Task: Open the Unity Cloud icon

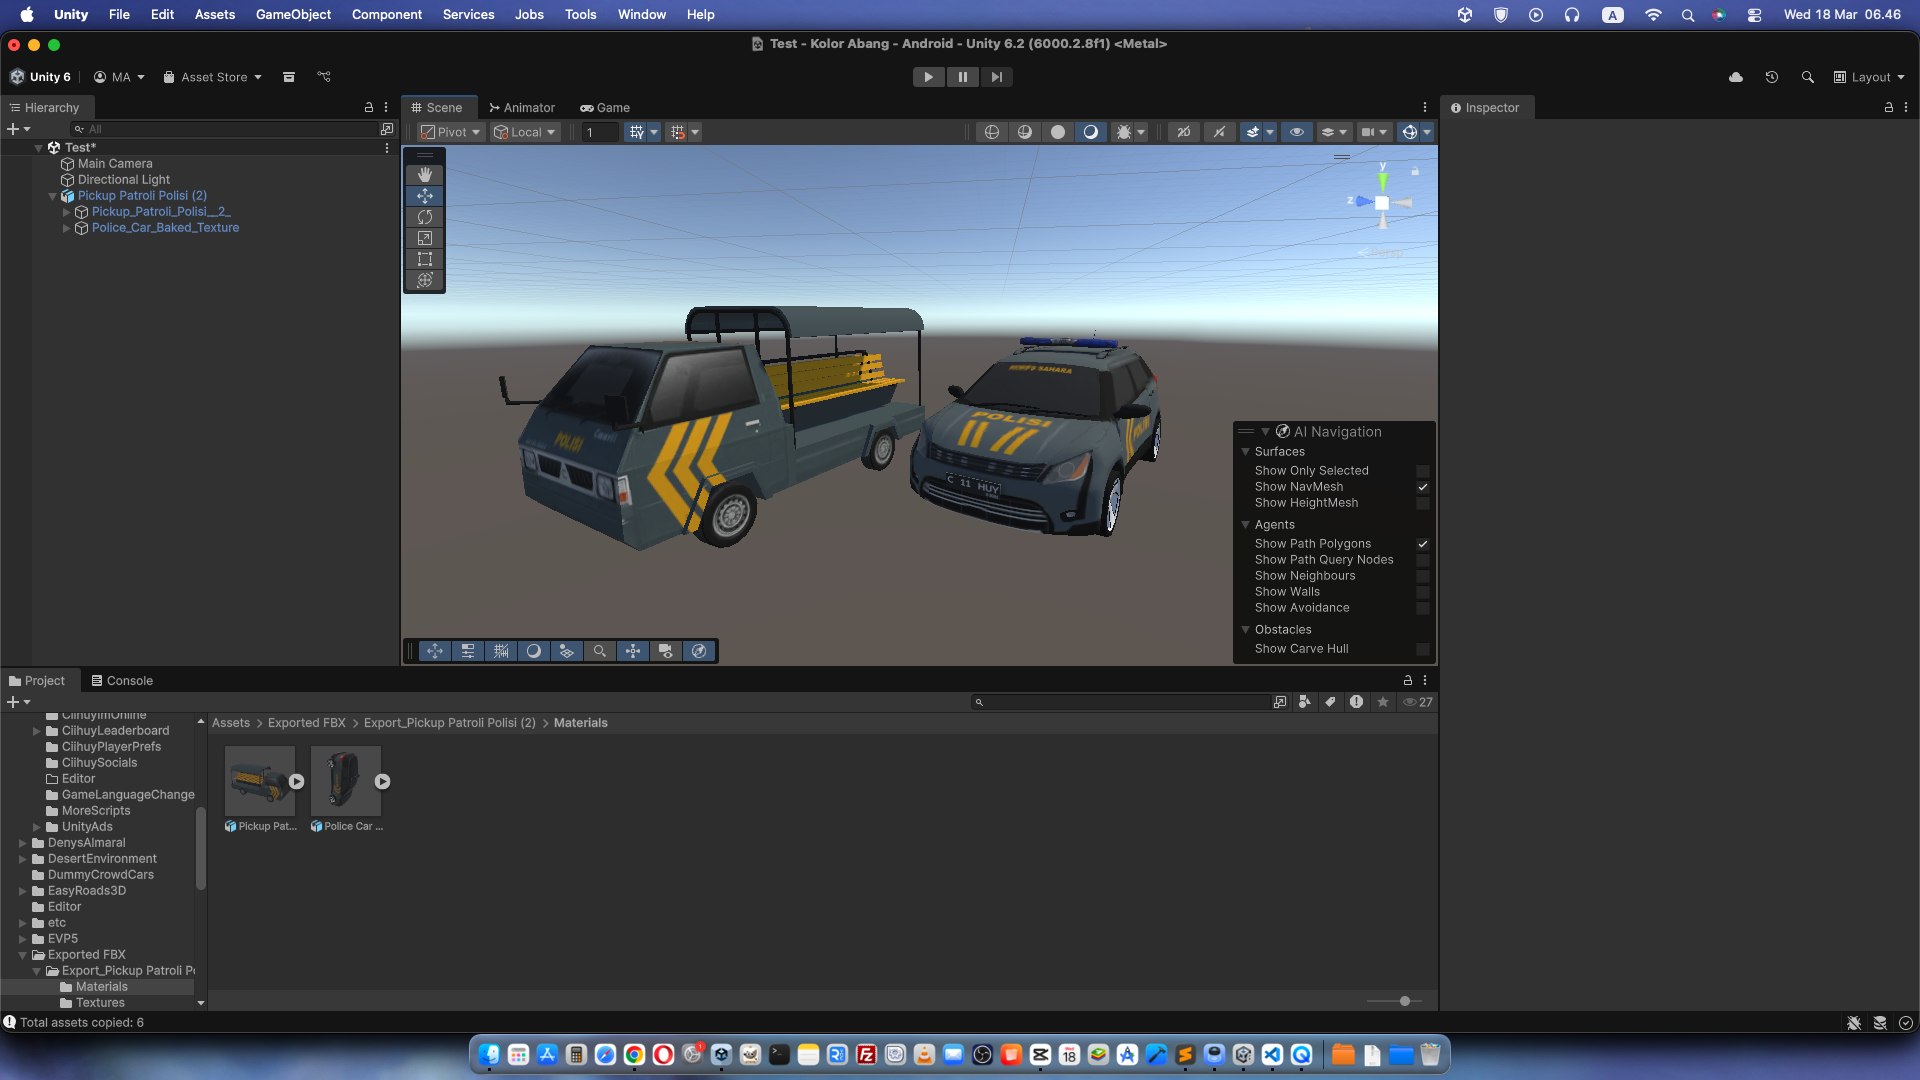Action: [1736, 77]
